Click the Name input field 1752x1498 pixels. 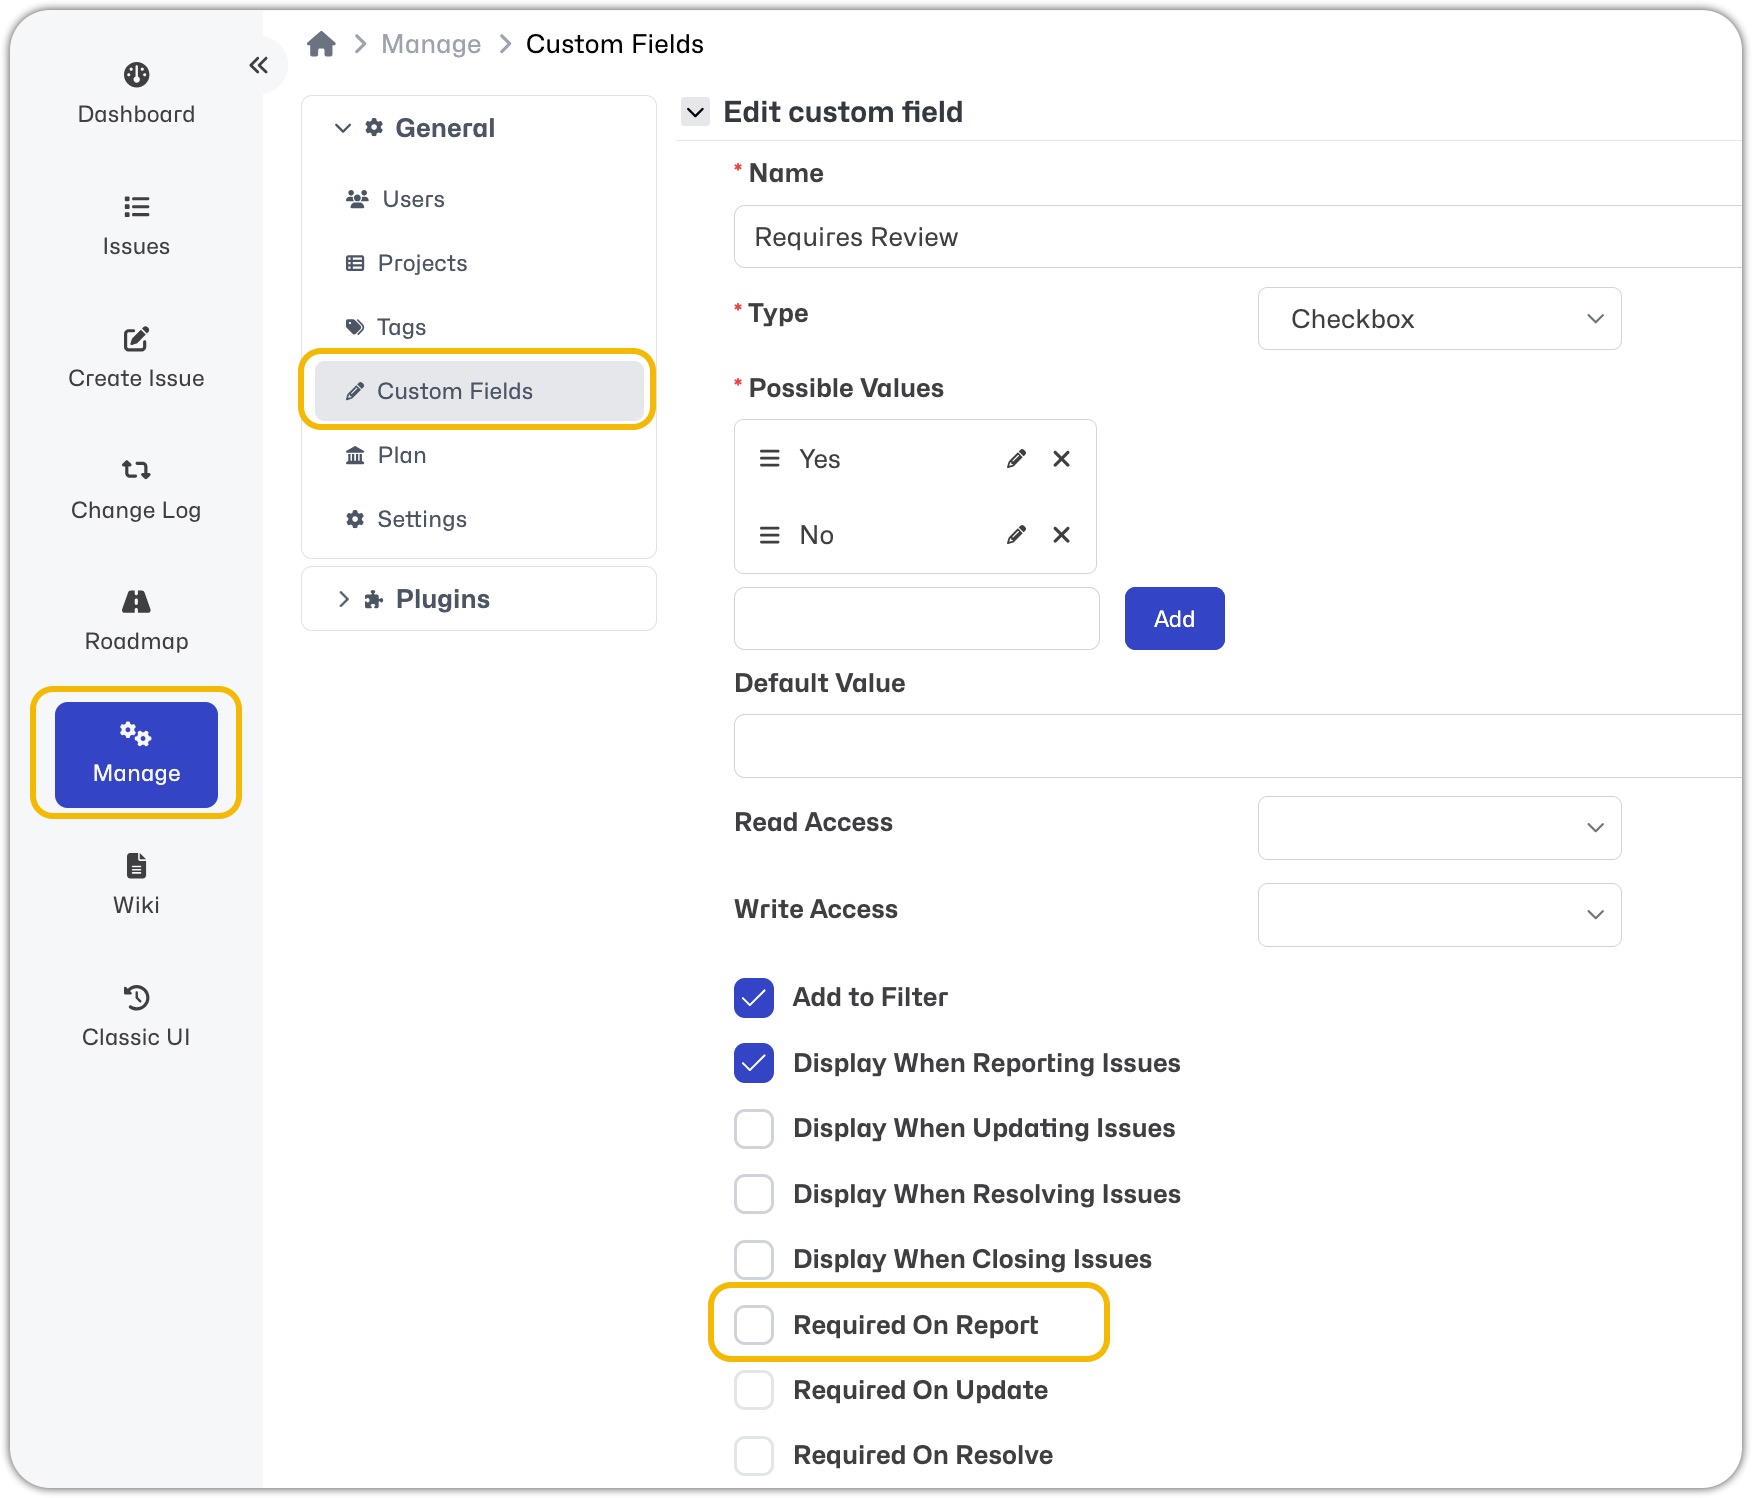1238,237
